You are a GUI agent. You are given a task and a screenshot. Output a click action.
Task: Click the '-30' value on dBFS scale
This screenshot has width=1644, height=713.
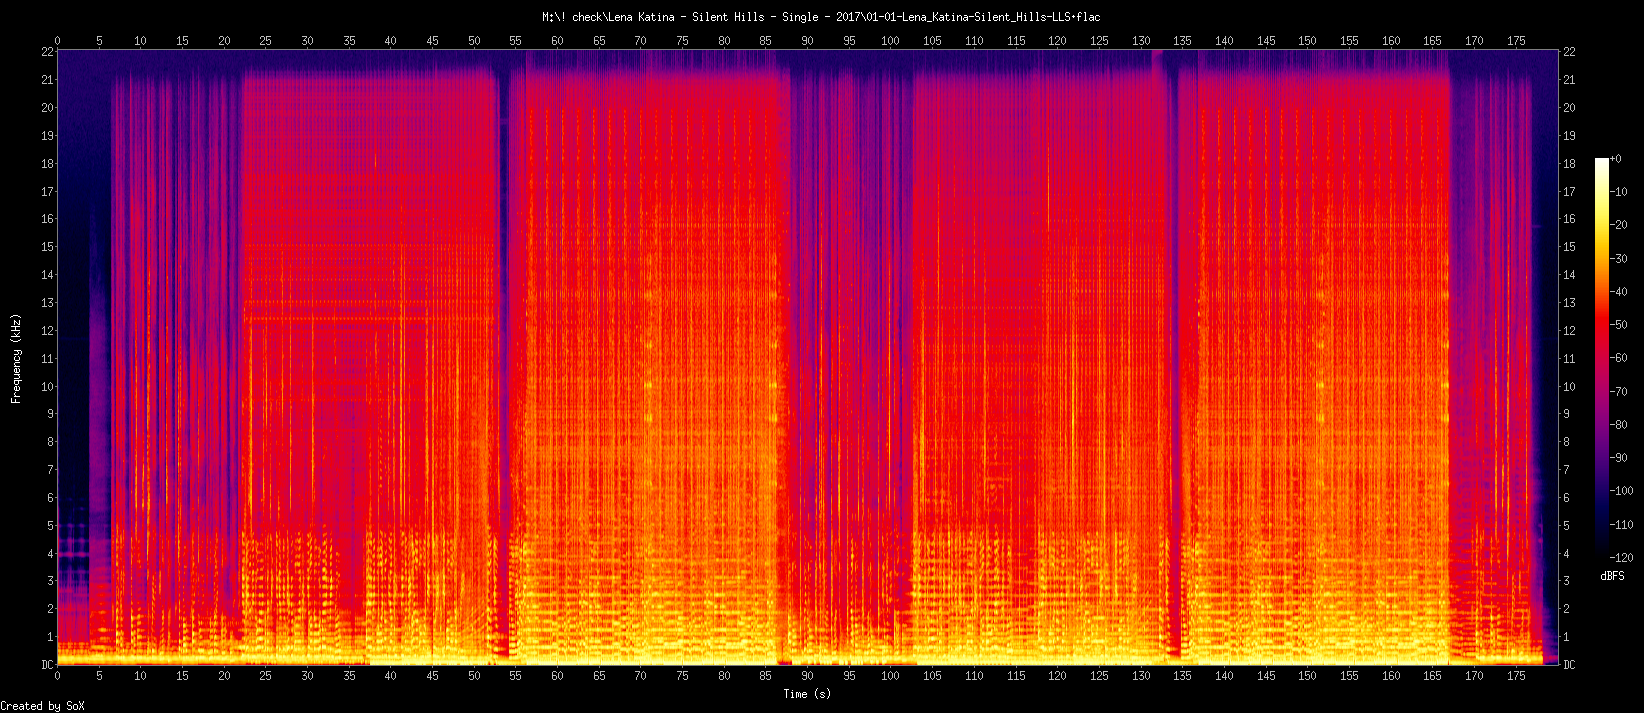coord(1618,258)
